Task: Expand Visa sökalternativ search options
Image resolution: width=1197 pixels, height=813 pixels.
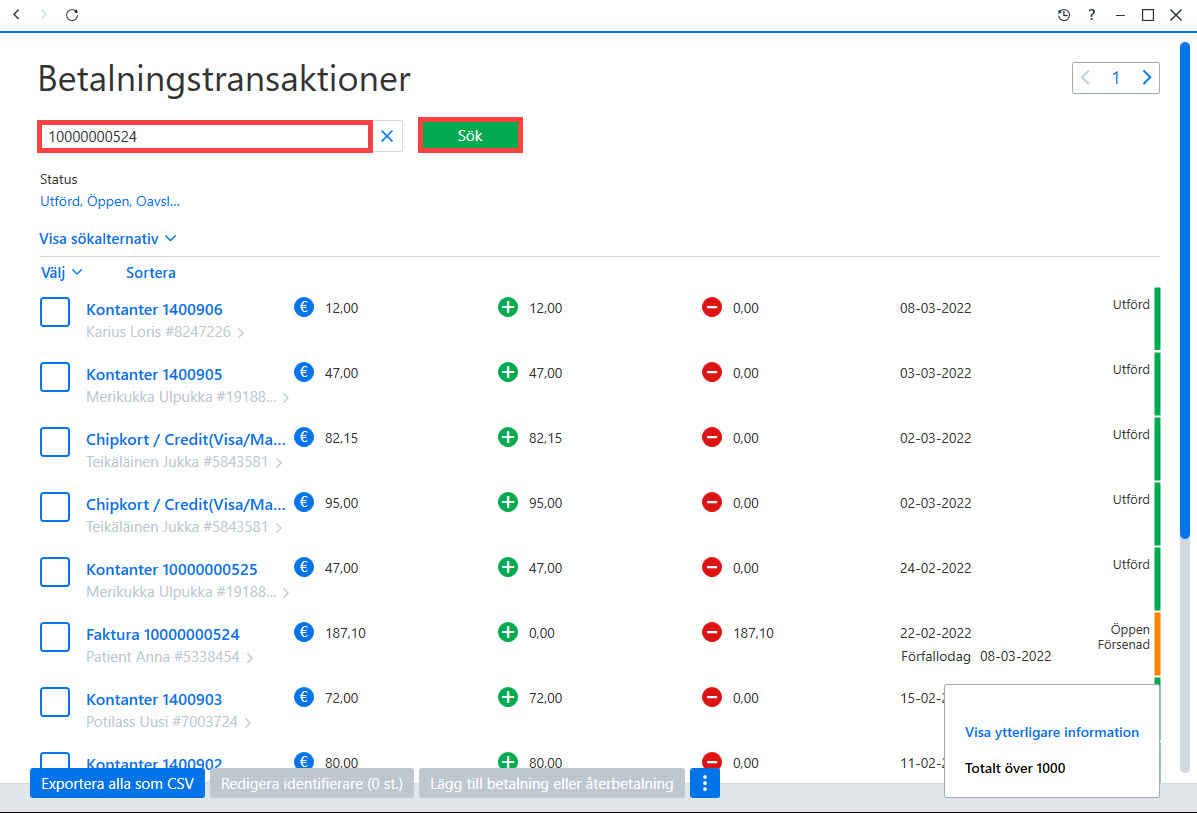Action: (x=108, y=239)
